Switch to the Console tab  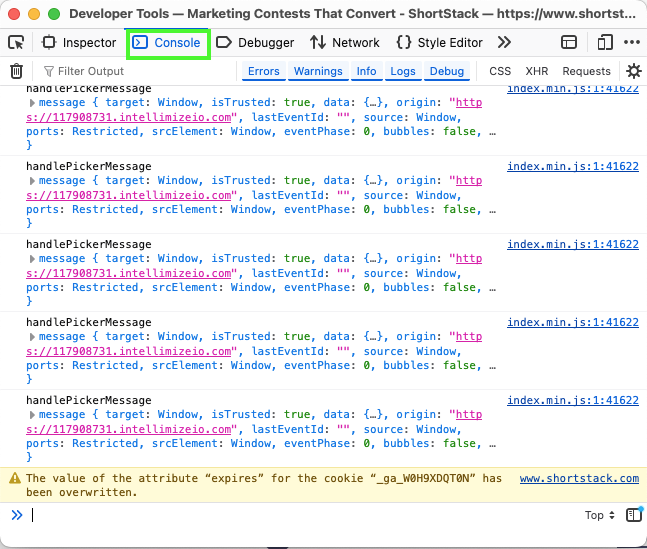coord(167,43)
